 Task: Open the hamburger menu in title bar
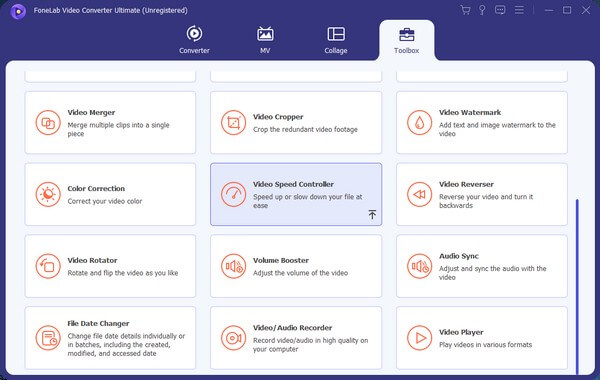[519, 10]
